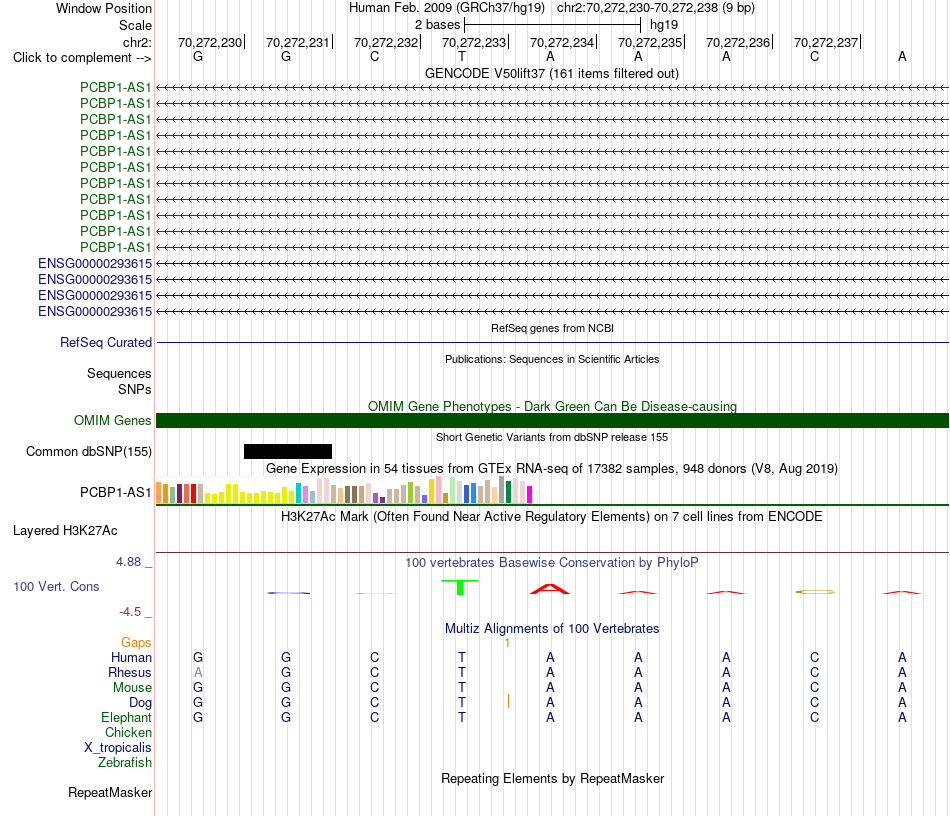Open the OMIM Gene Phenotypes track title
950x816 pixels.
(x=552, y=406)
